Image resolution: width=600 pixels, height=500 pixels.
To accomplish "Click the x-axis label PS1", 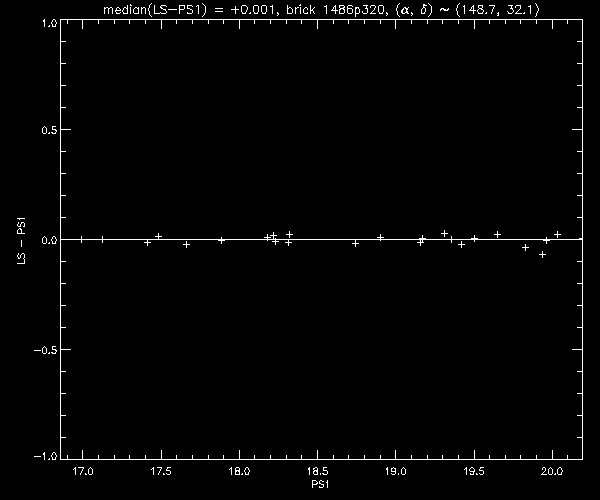I will (x=320, y=484).
